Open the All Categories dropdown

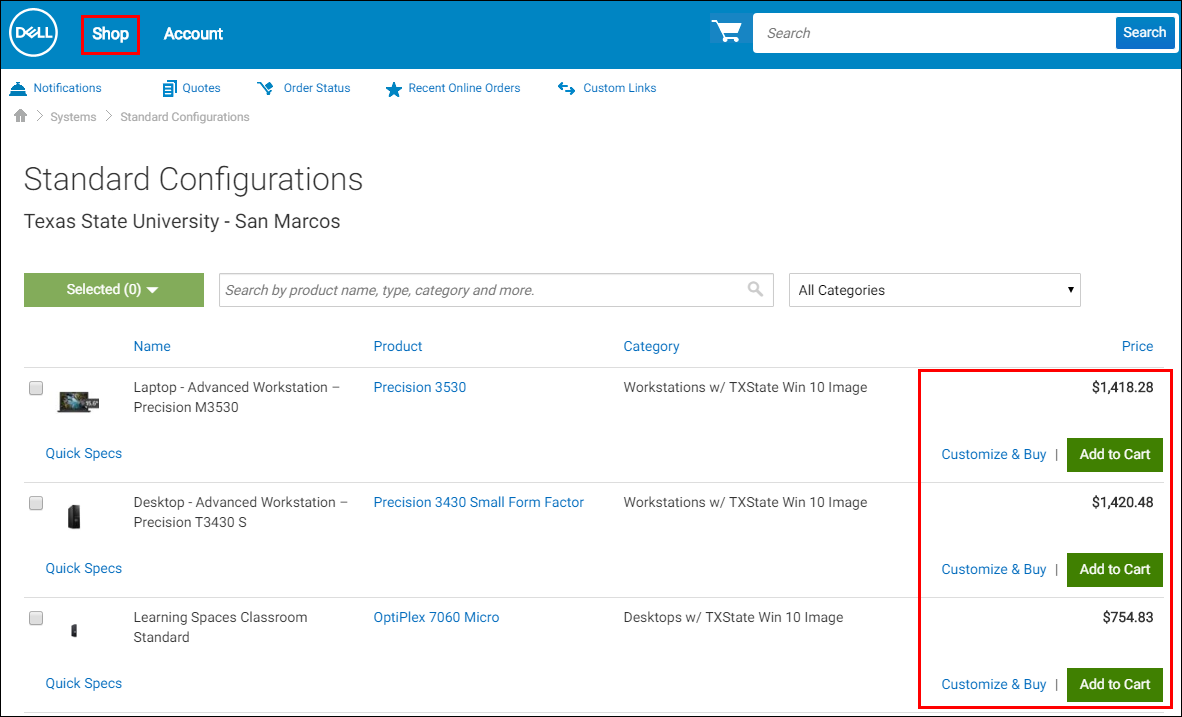(935, 290)
